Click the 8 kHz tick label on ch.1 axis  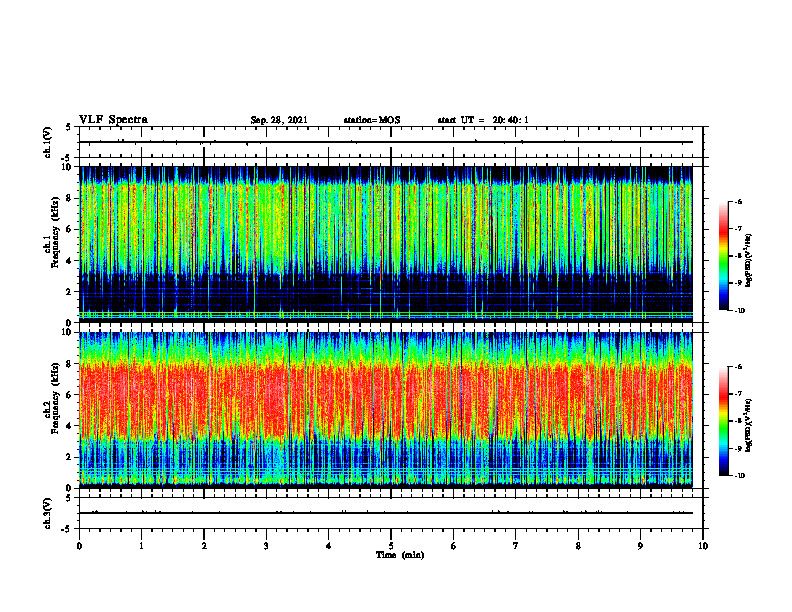click(70, 198)
